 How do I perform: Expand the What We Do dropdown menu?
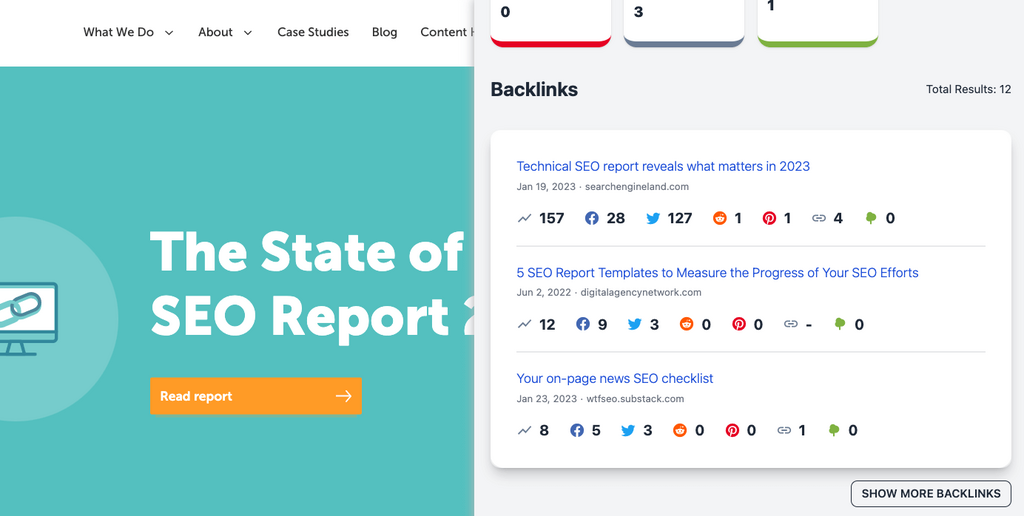click(128, 32)
